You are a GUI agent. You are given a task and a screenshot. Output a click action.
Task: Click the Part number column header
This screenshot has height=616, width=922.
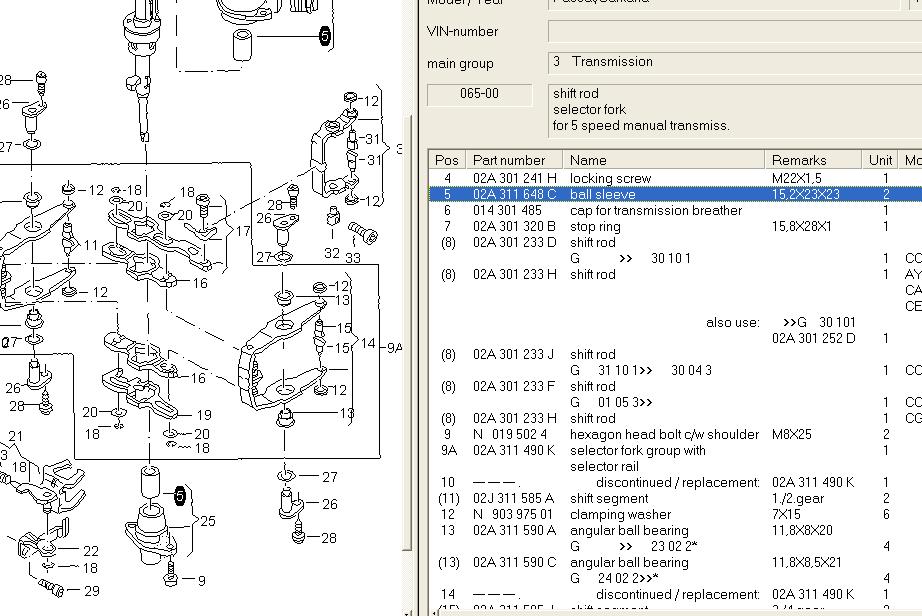pyautogui.click(x=509, y=160)
